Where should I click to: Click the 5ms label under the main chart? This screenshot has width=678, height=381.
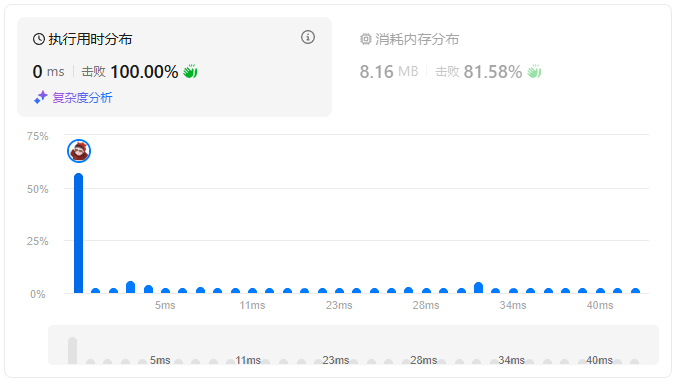pos(165,305)
